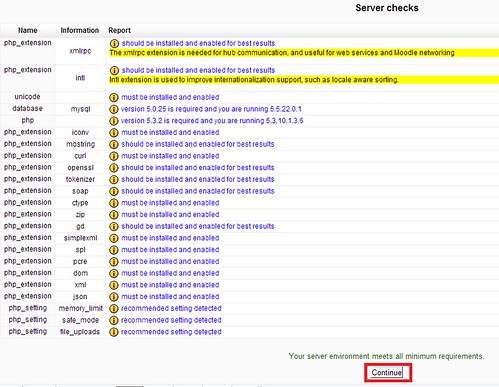Click the info icon in iconv row

[x=114, y=133]
